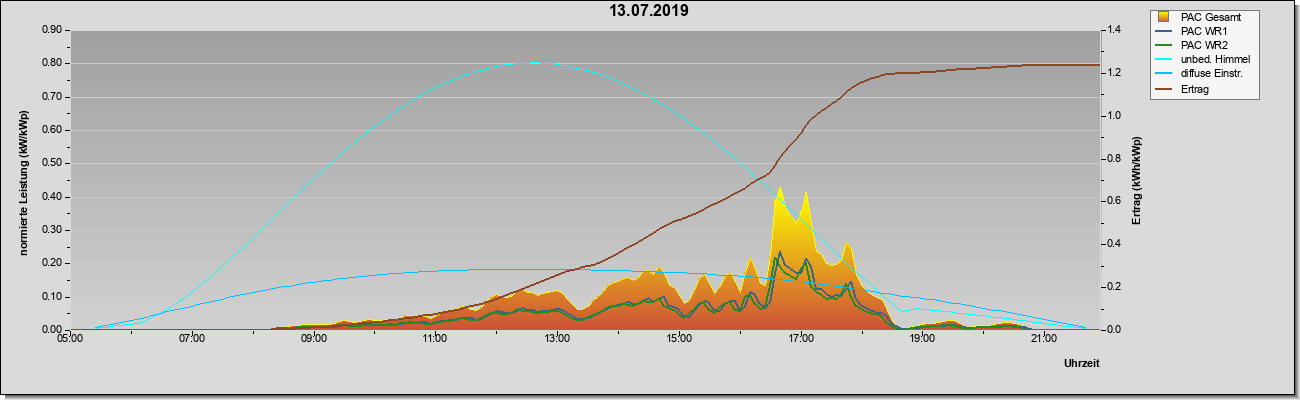This screenshot has height=400, width=1300.
Task: Click the PAC Gesamt legend color swatch
Action: tap(1163, 16)
